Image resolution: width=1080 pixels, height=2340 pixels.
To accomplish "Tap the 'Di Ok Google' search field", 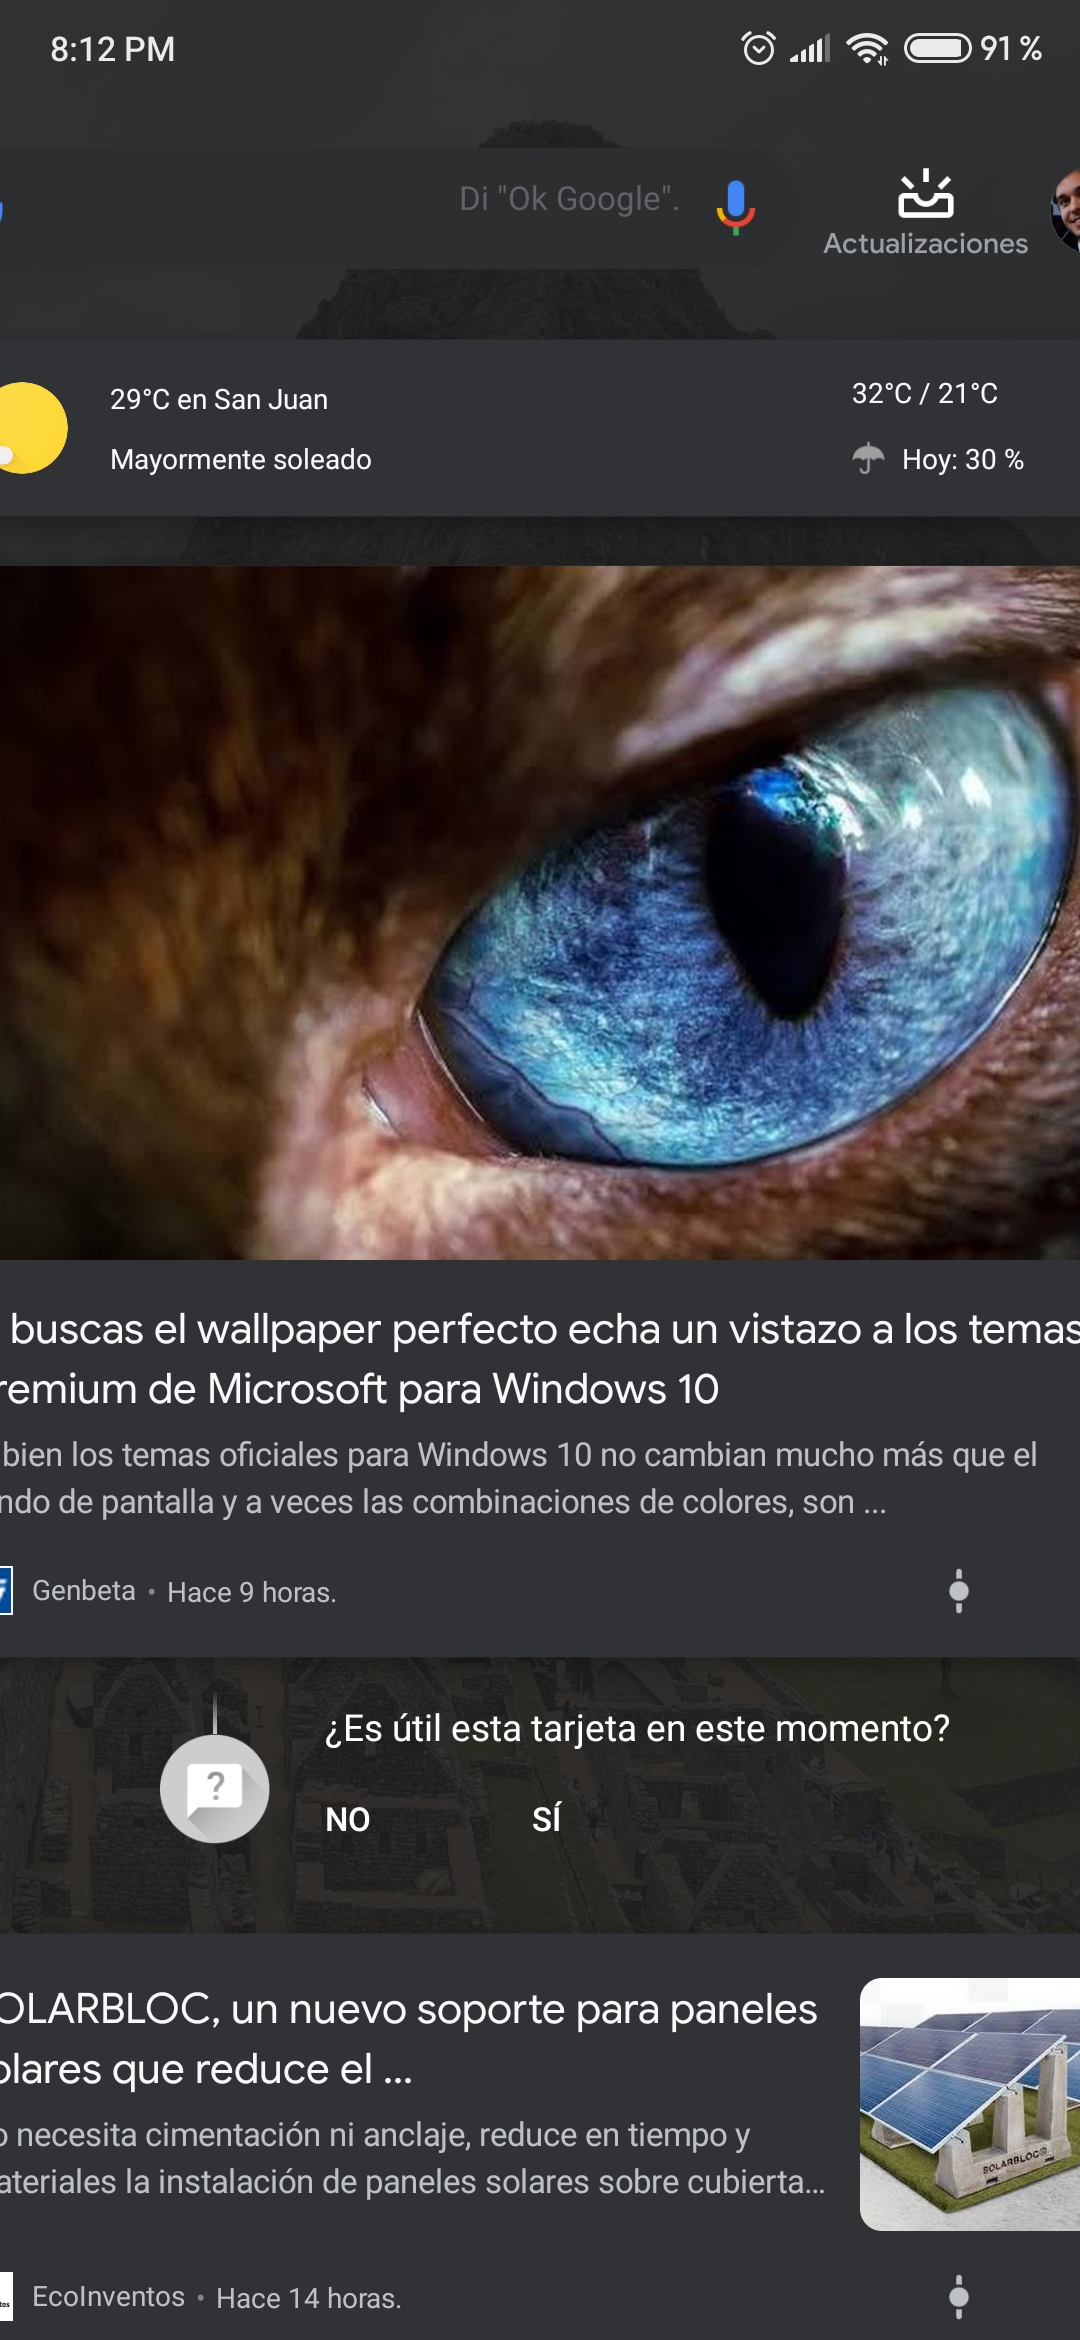I will click(x=390, y=208).
